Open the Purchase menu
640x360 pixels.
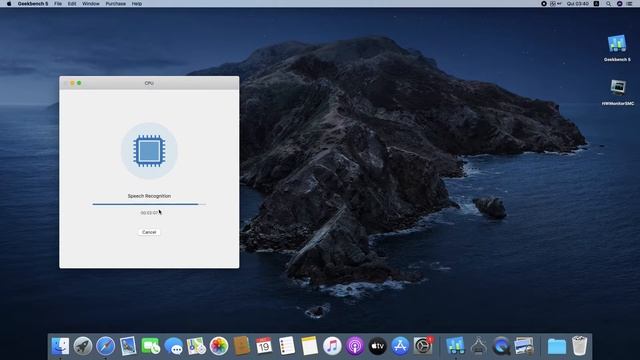(116, 4)
